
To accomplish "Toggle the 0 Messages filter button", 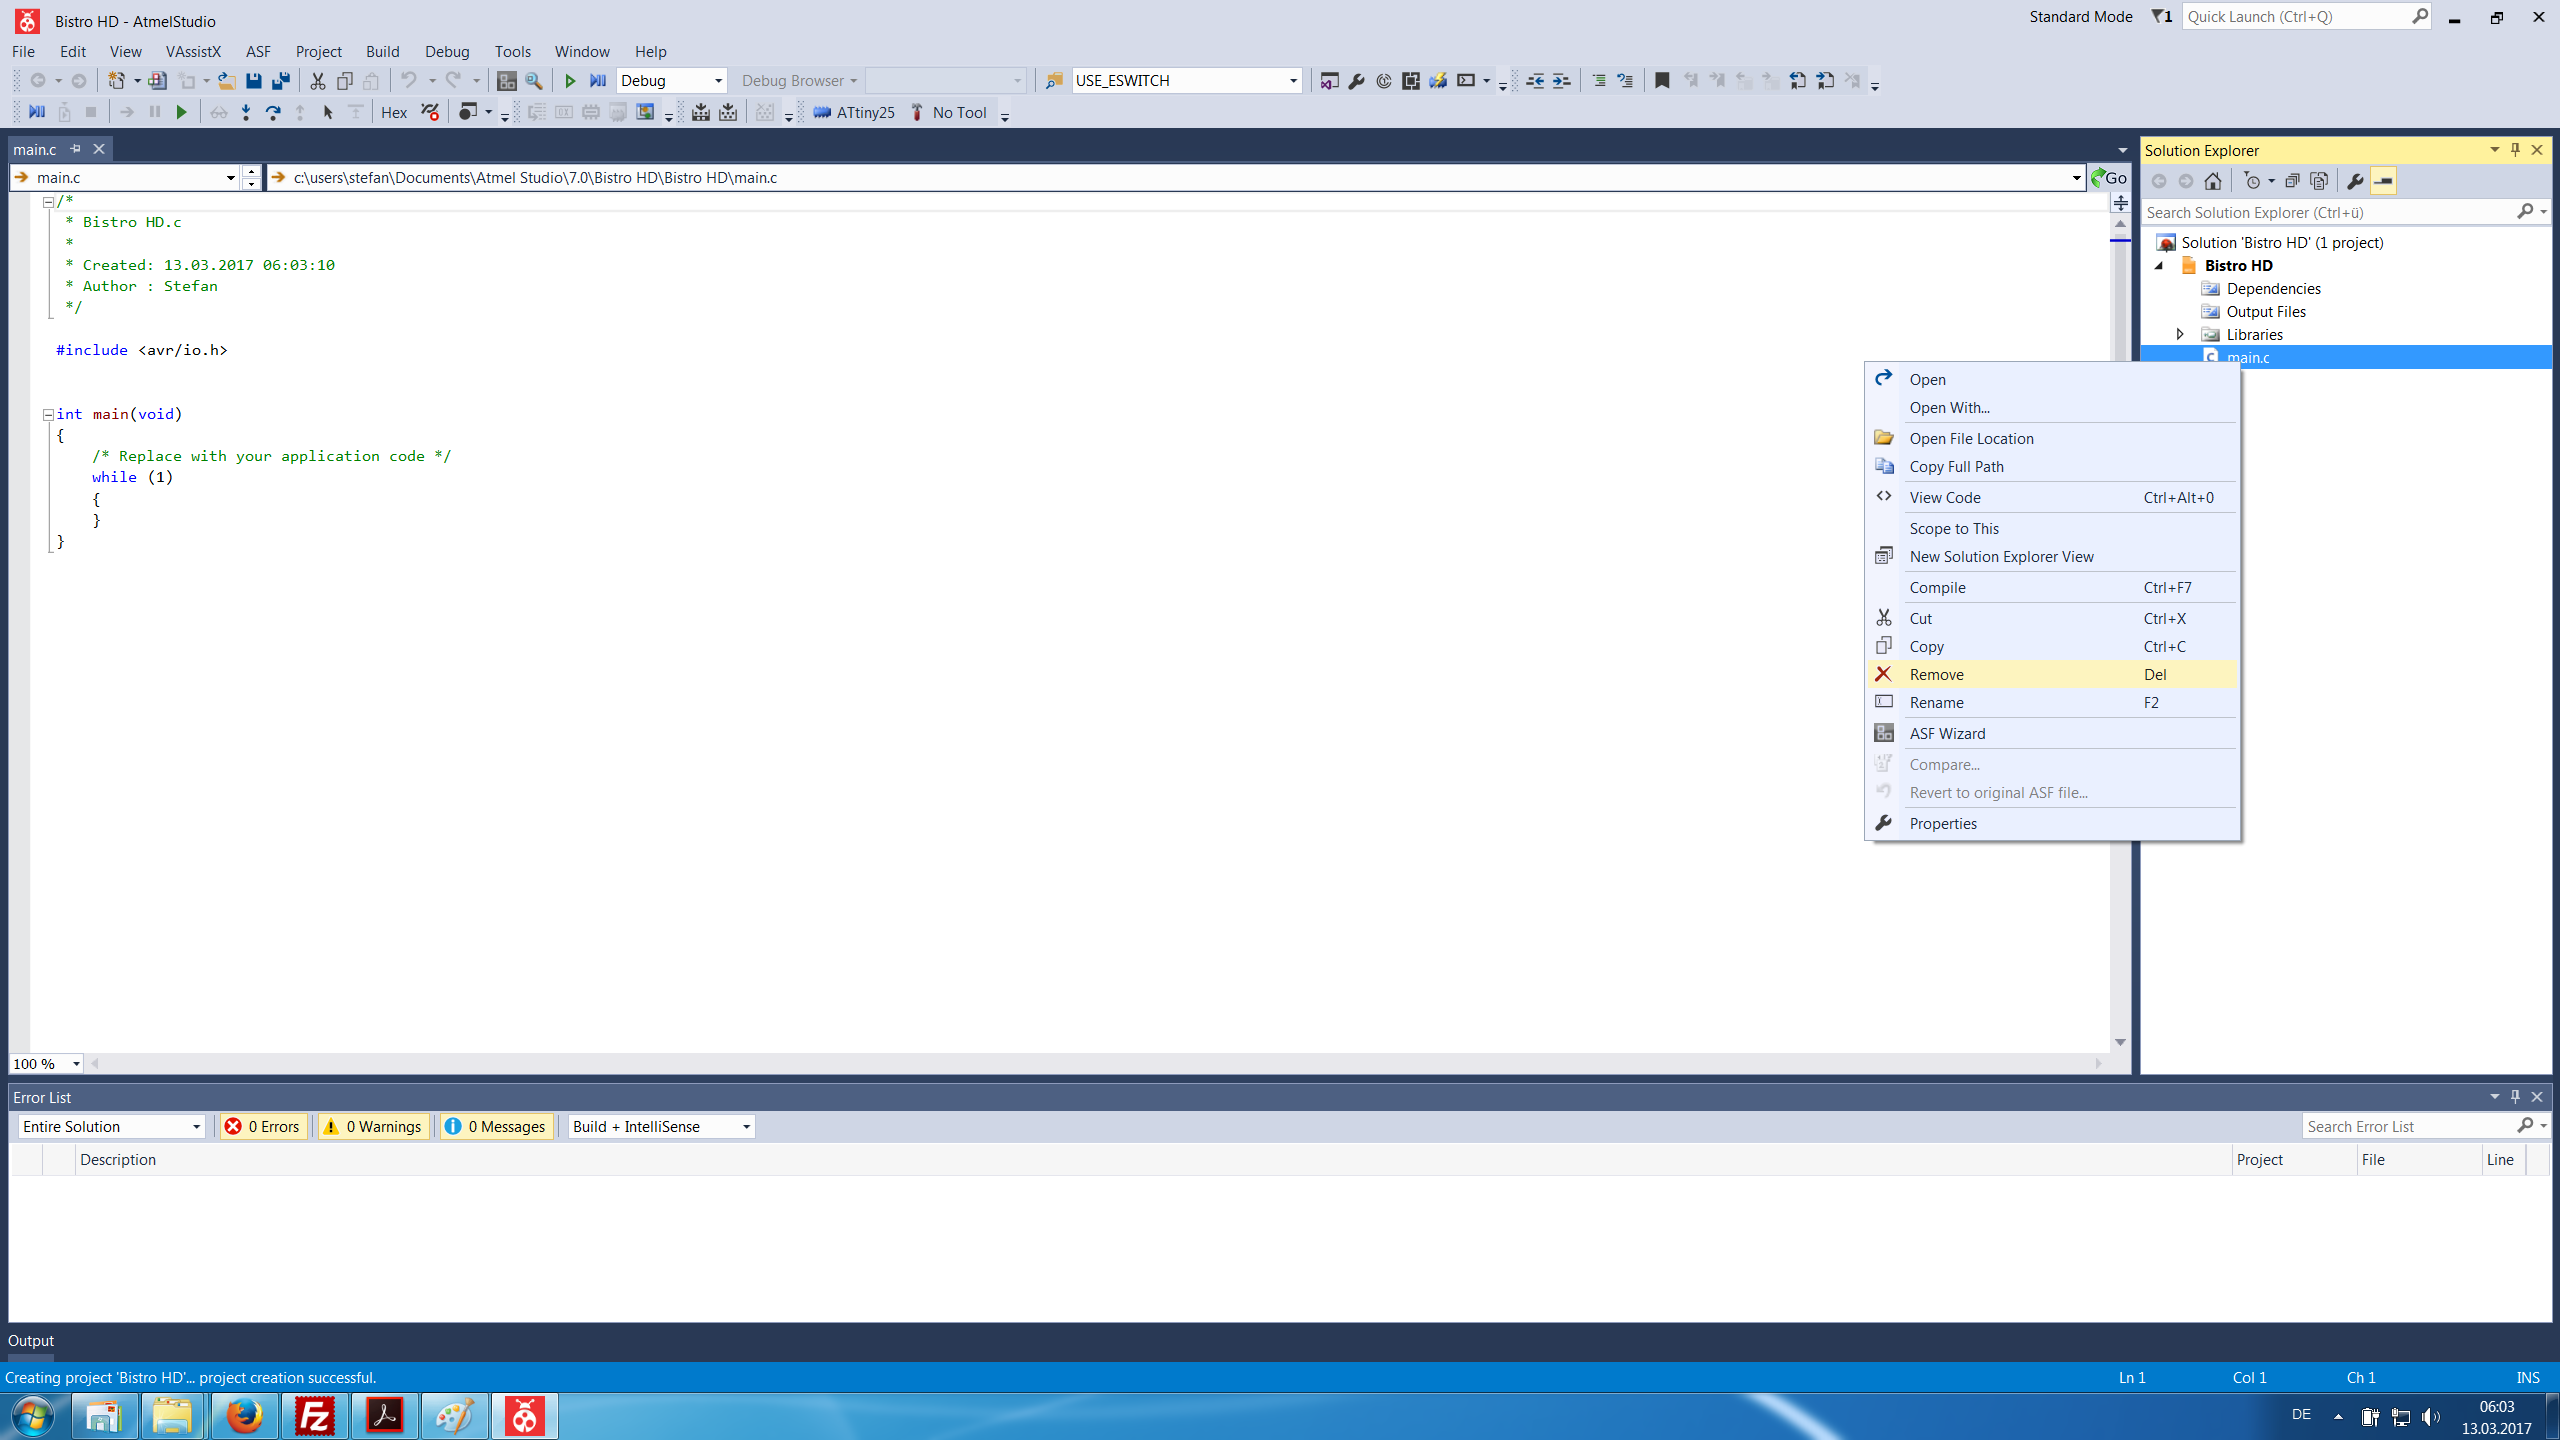I will point(496,1126).
